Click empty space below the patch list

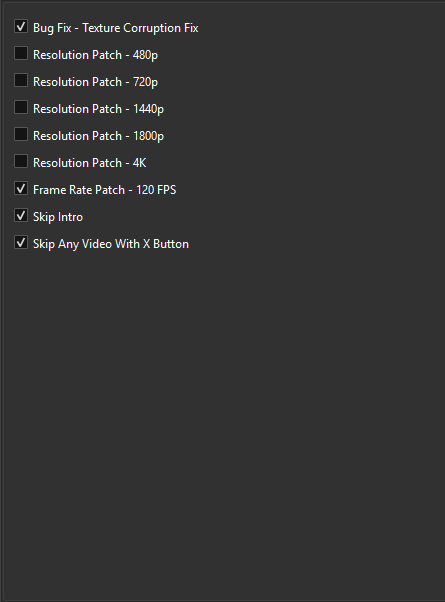223,422
